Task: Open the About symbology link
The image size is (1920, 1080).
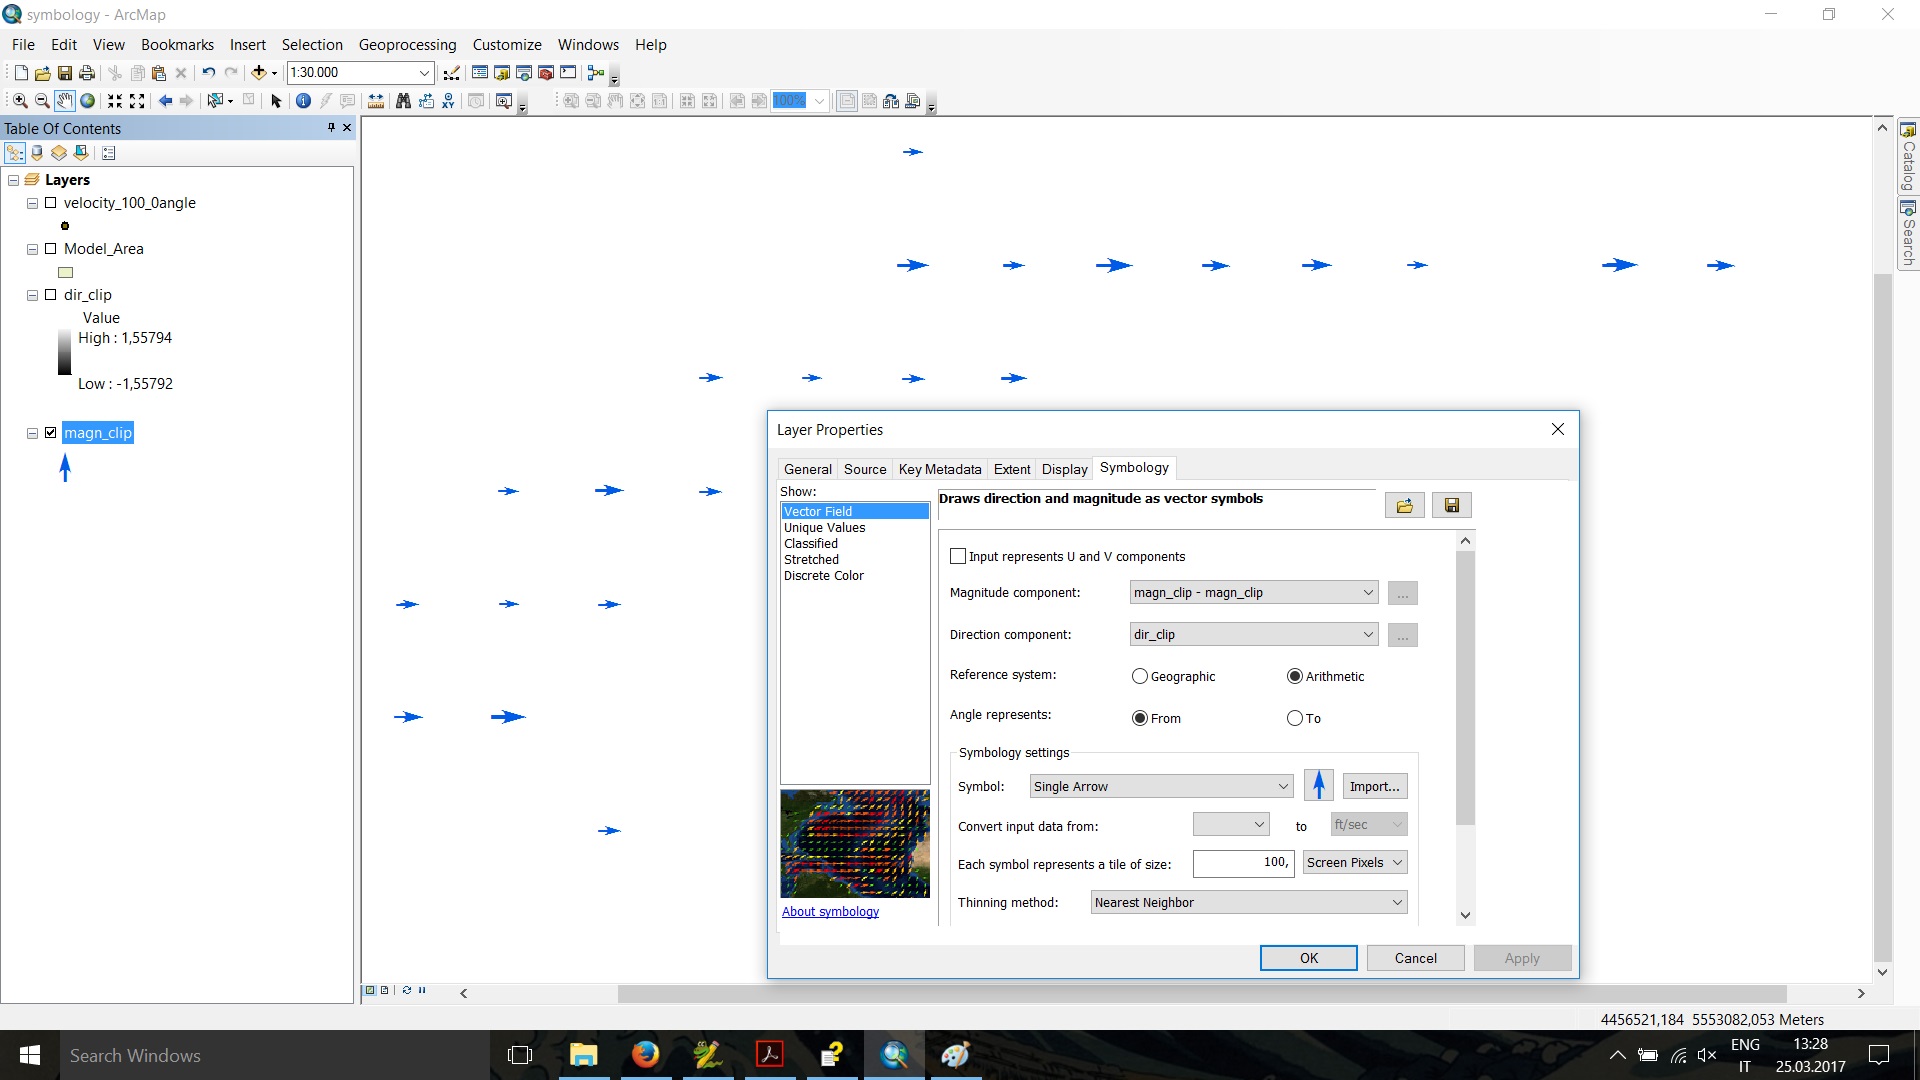Action: click(830, 912)
